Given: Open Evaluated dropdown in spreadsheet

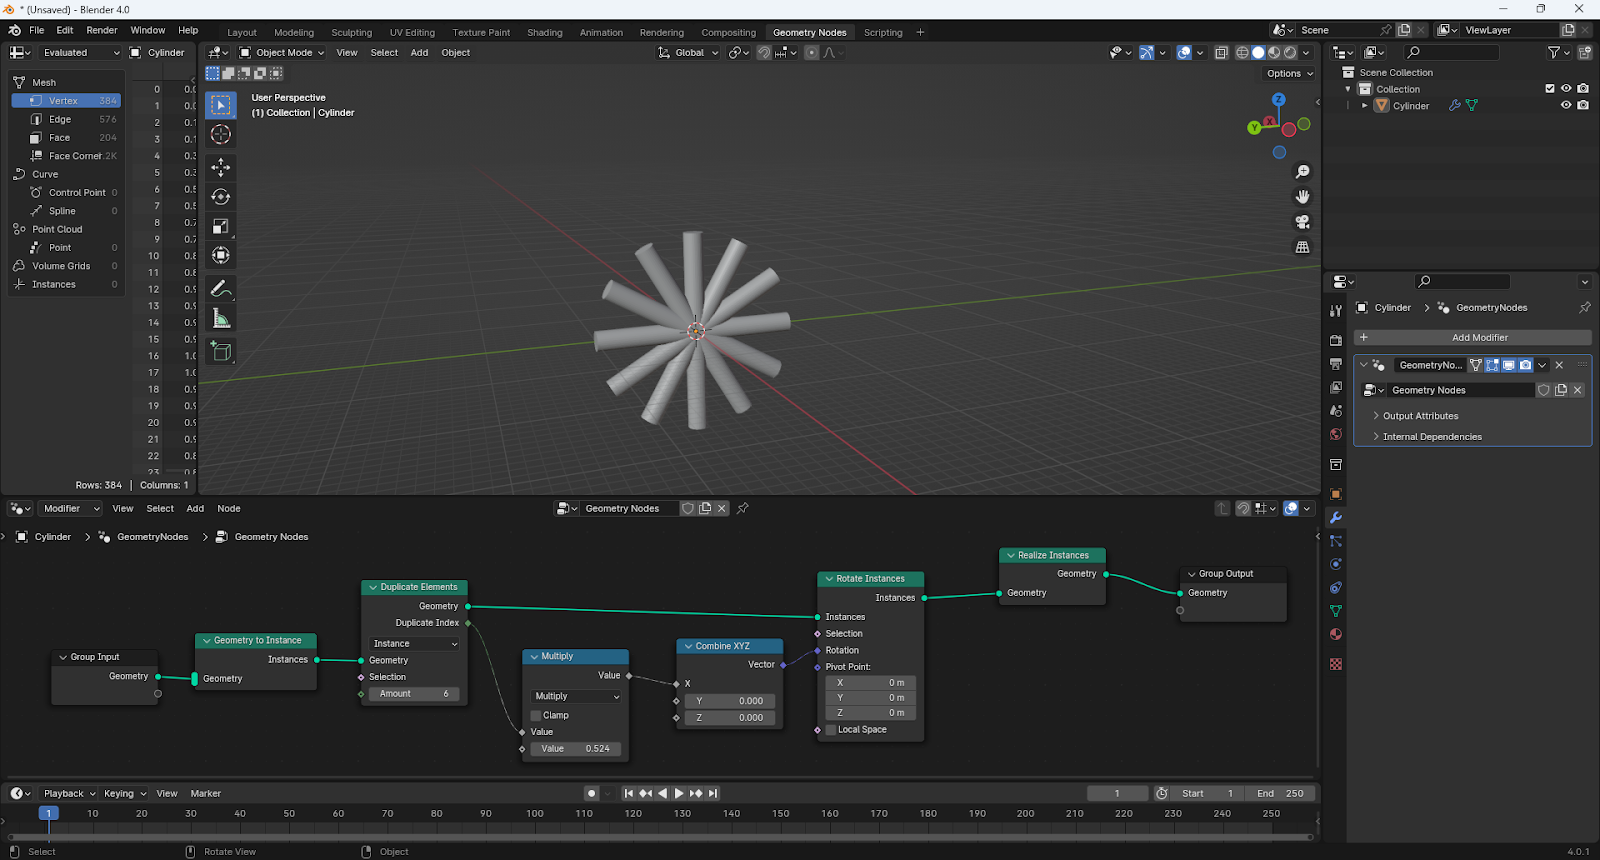Looking at the screenshot, I should pyautogui.click(x=80, y=53).
